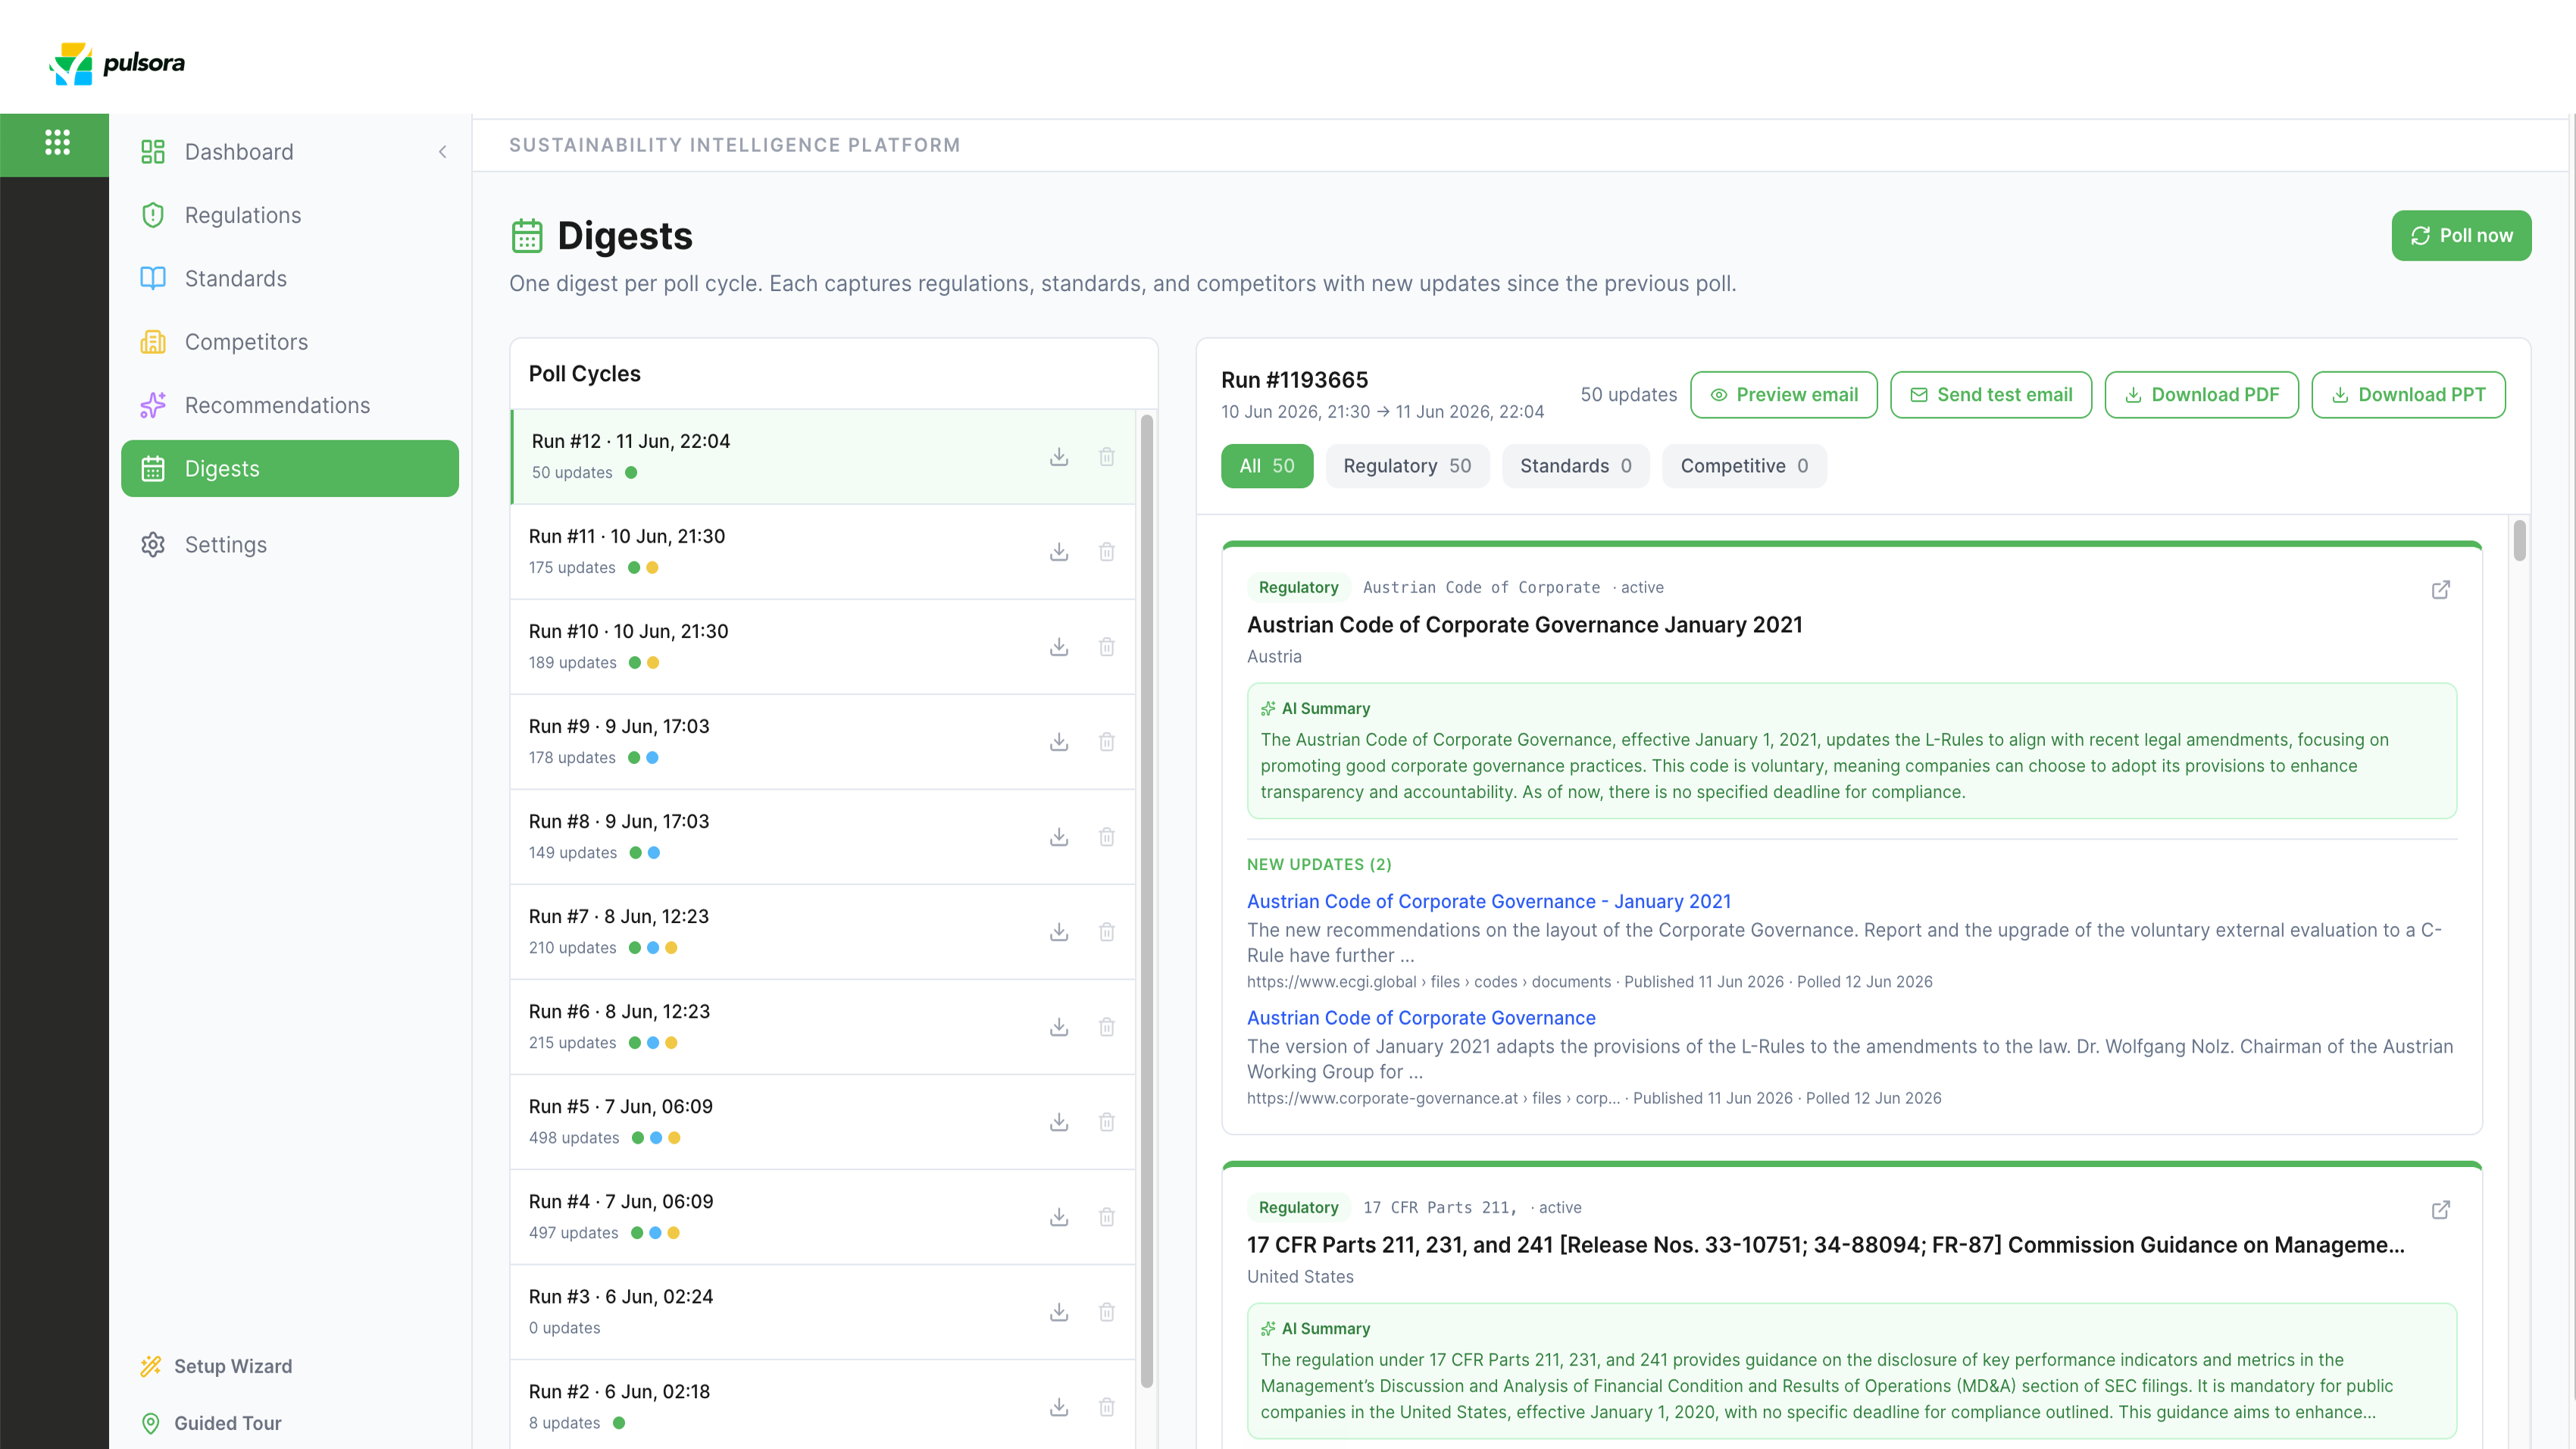The height and width of the screenshot is (1449, 2576).
Task: Select the 'Run #7 · 8 Jun, 12:23' row
Action: (x=823, y=932)
